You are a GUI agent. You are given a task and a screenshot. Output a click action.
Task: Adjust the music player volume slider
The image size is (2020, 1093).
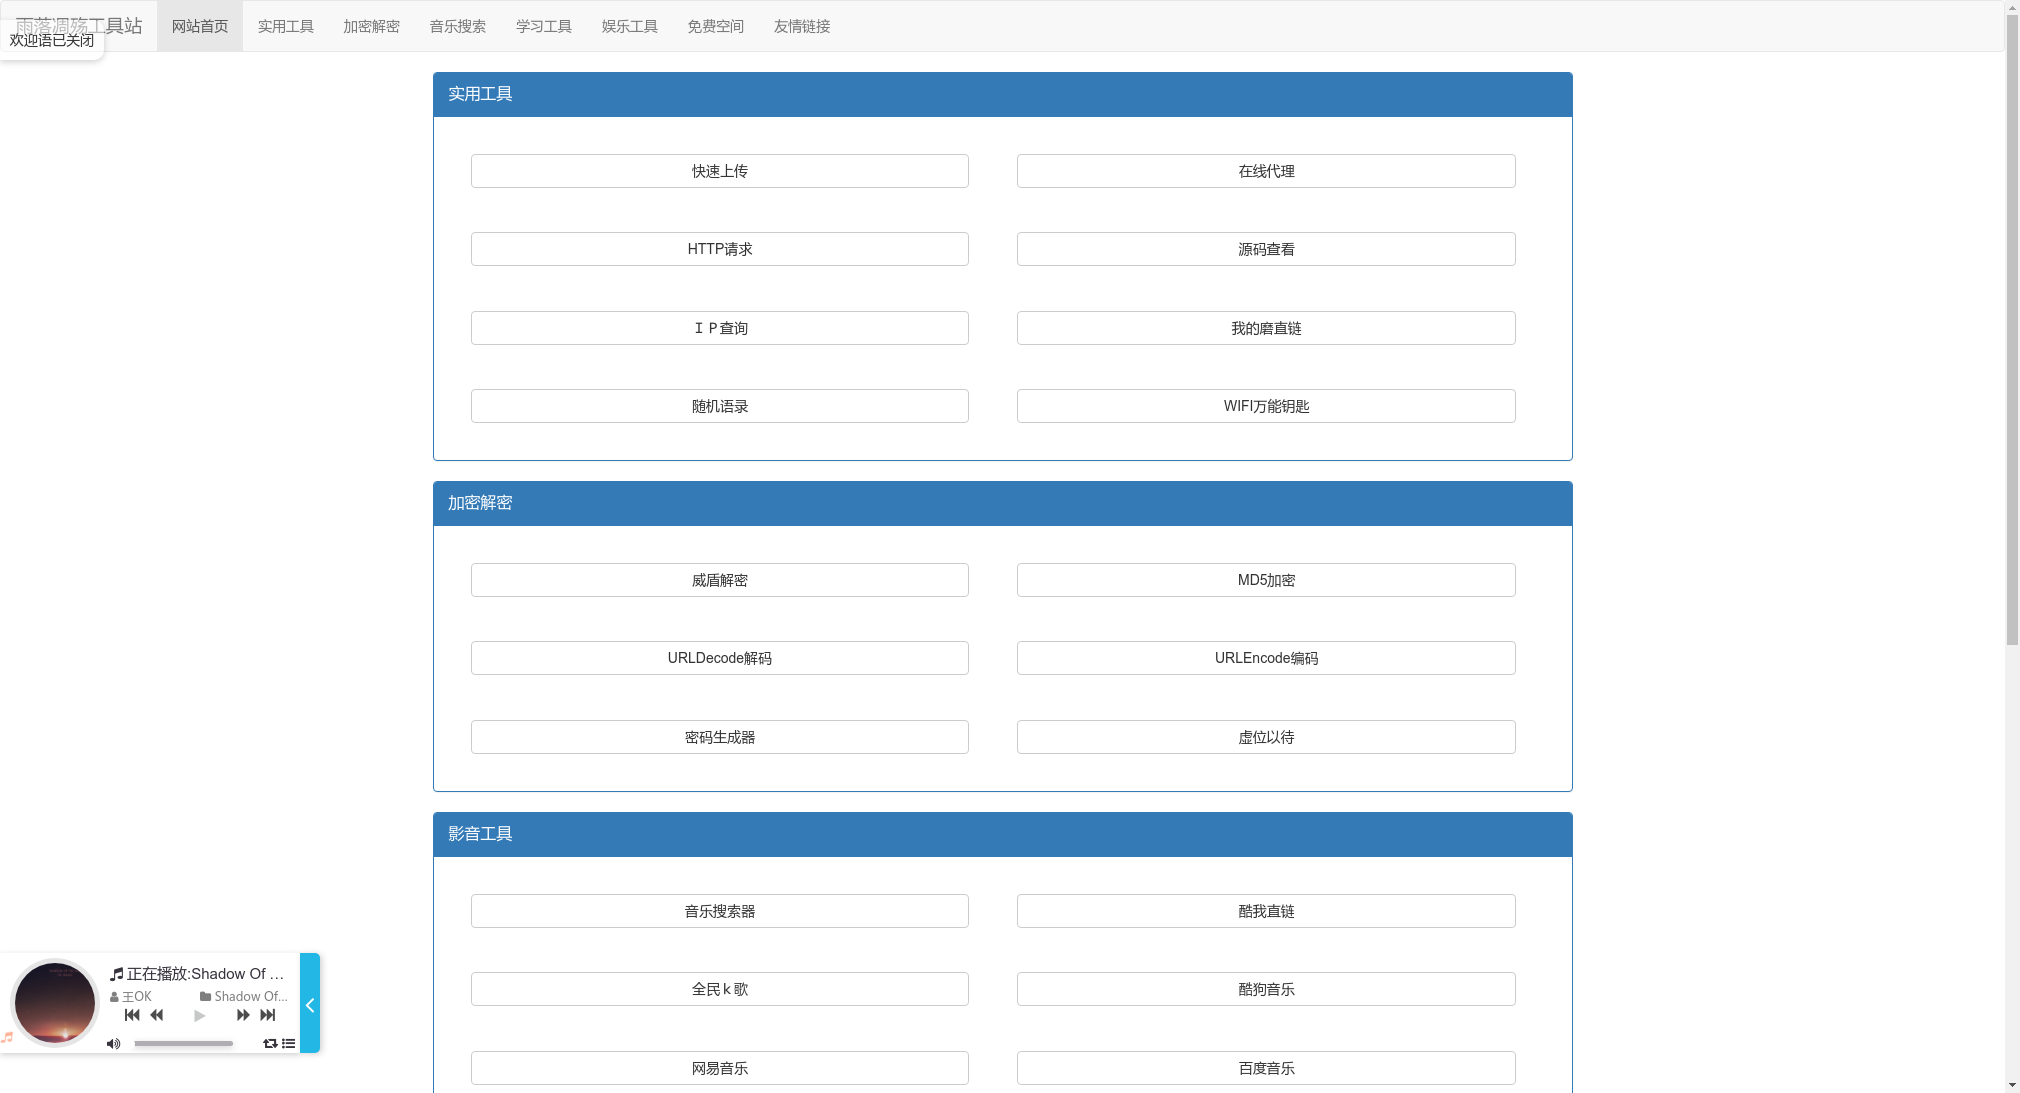[184, 1044]
